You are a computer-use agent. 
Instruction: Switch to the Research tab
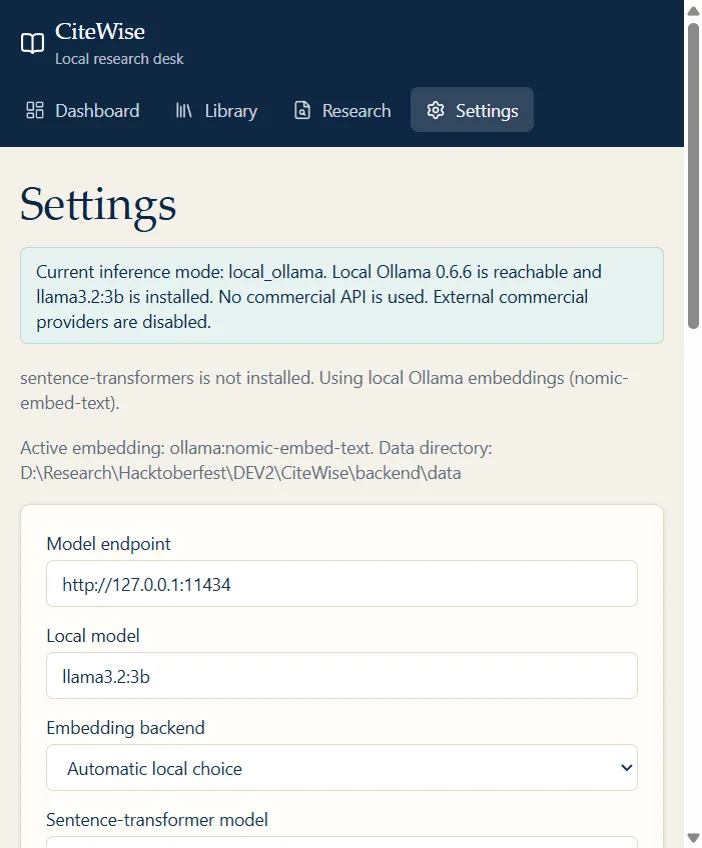[342, 110]
